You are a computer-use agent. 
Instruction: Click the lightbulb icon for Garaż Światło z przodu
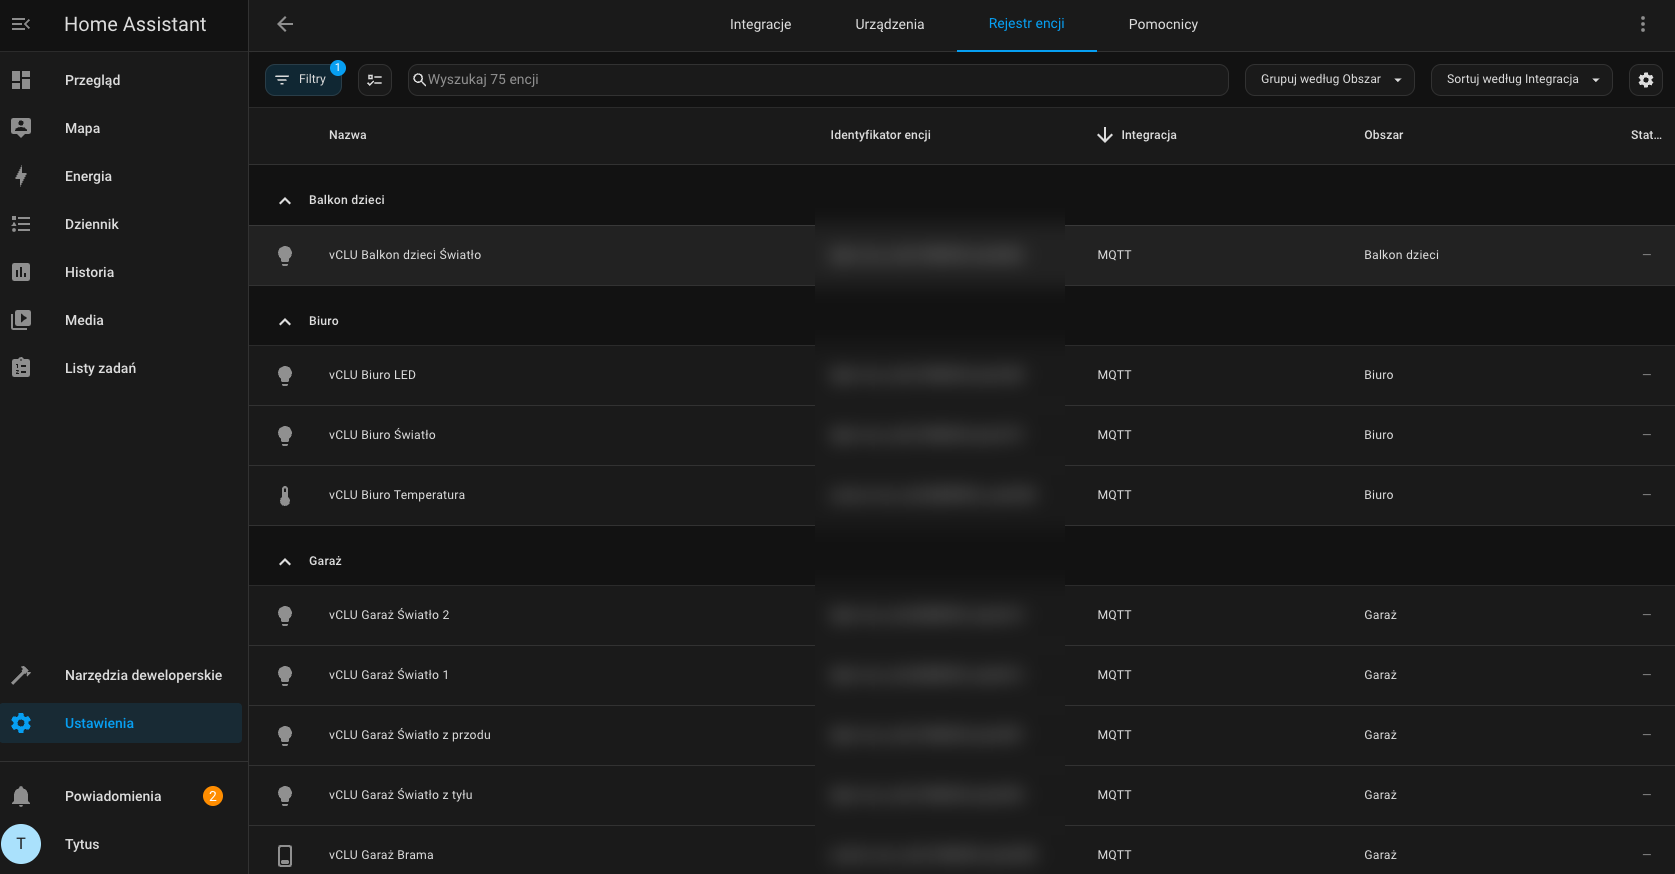[x=285, y=735]
